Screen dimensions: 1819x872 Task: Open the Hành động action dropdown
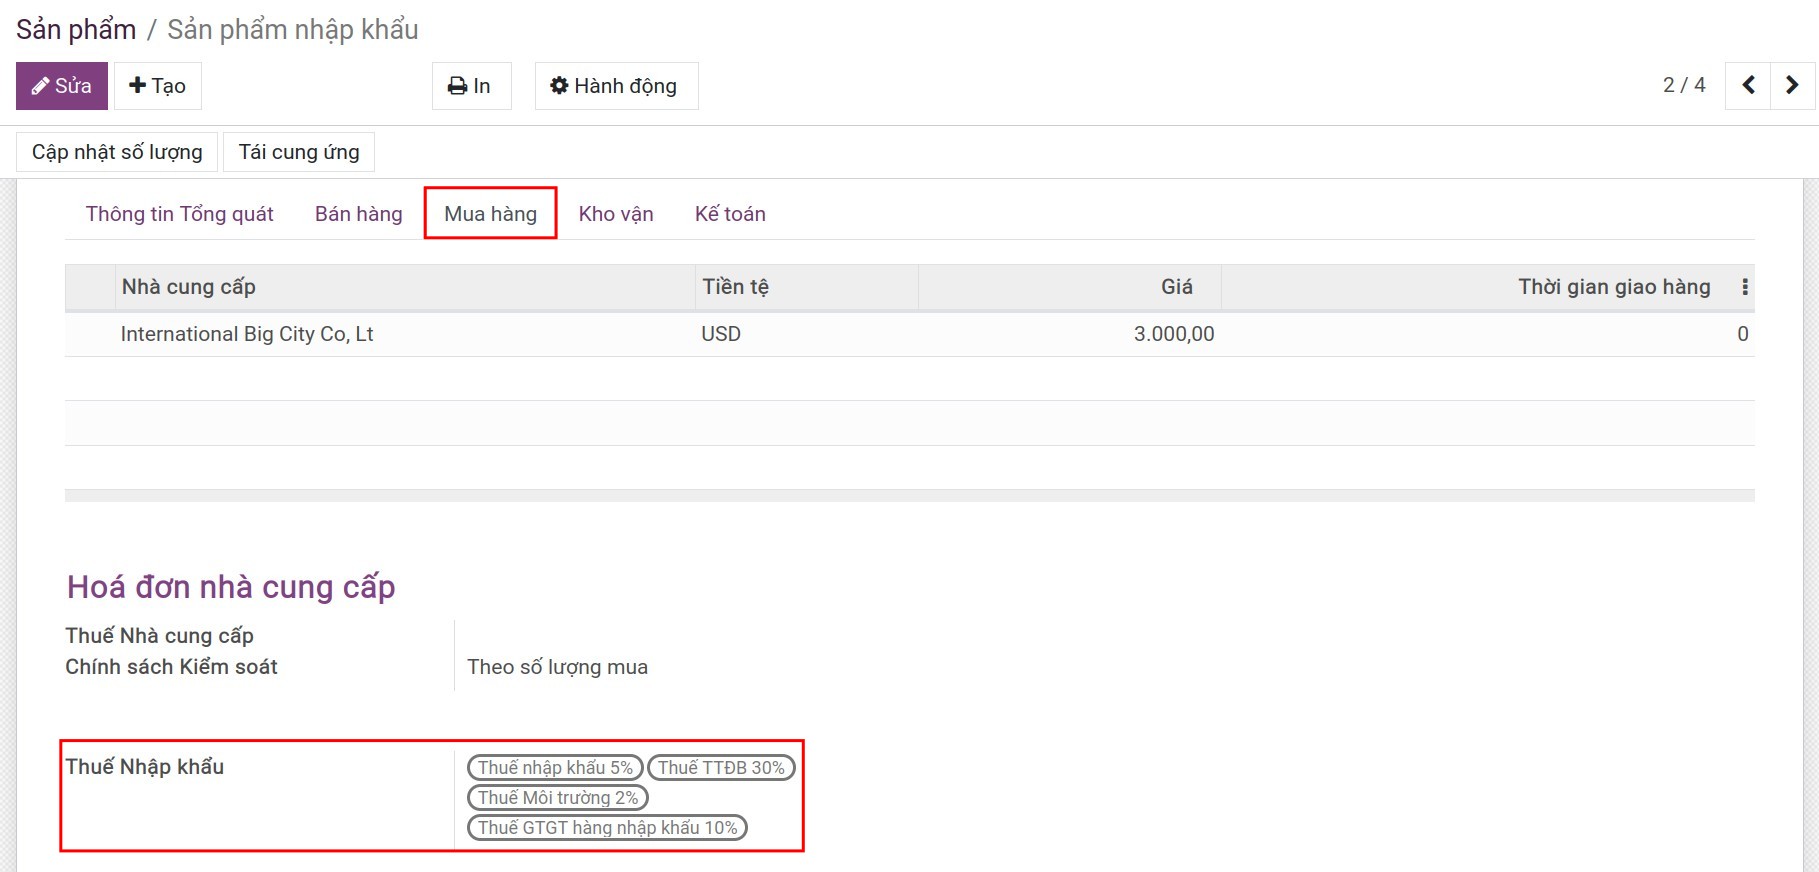coord(615,86)
